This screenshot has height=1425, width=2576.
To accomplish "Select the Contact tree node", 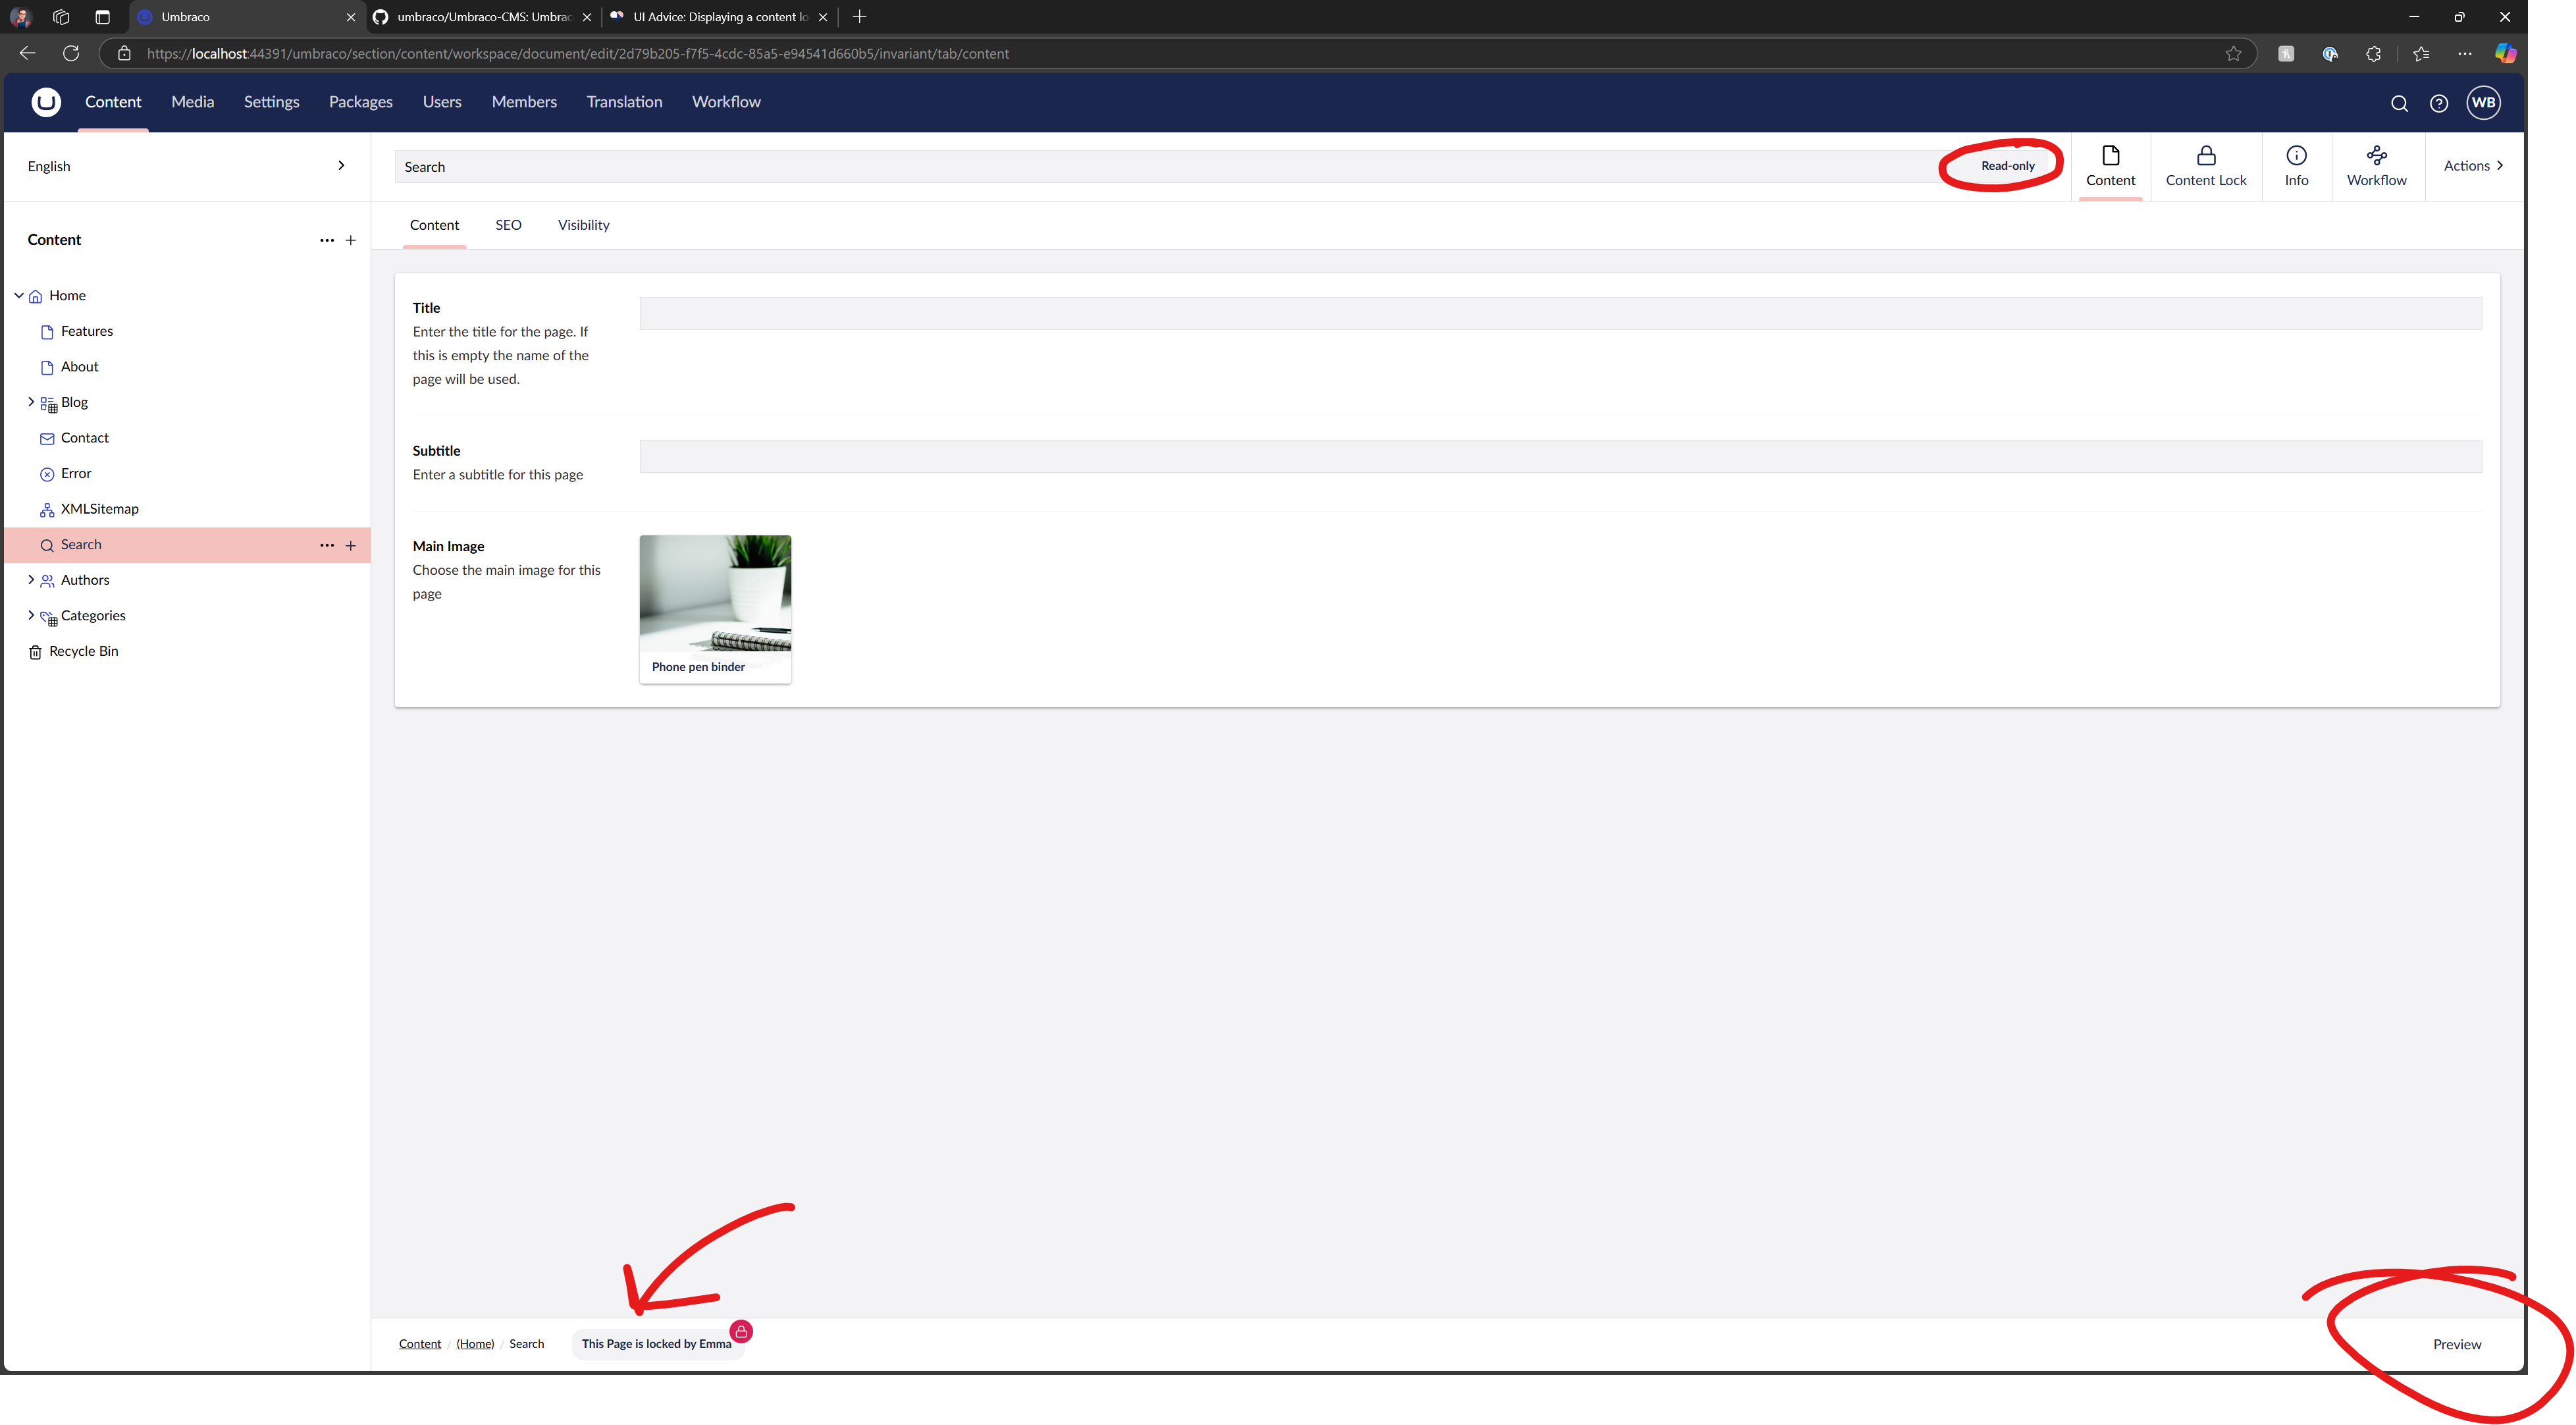I will [x=85, y=438].
